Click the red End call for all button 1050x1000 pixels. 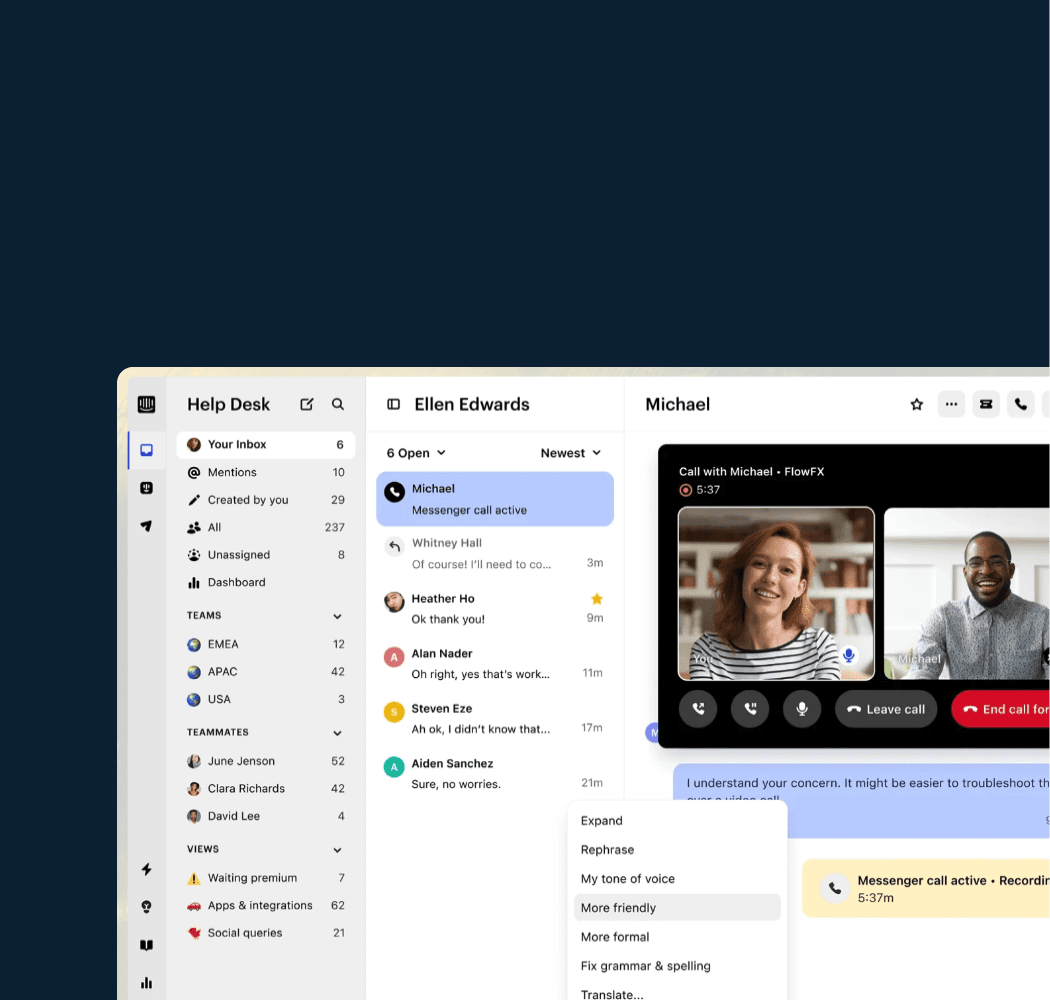(1000, 709)
